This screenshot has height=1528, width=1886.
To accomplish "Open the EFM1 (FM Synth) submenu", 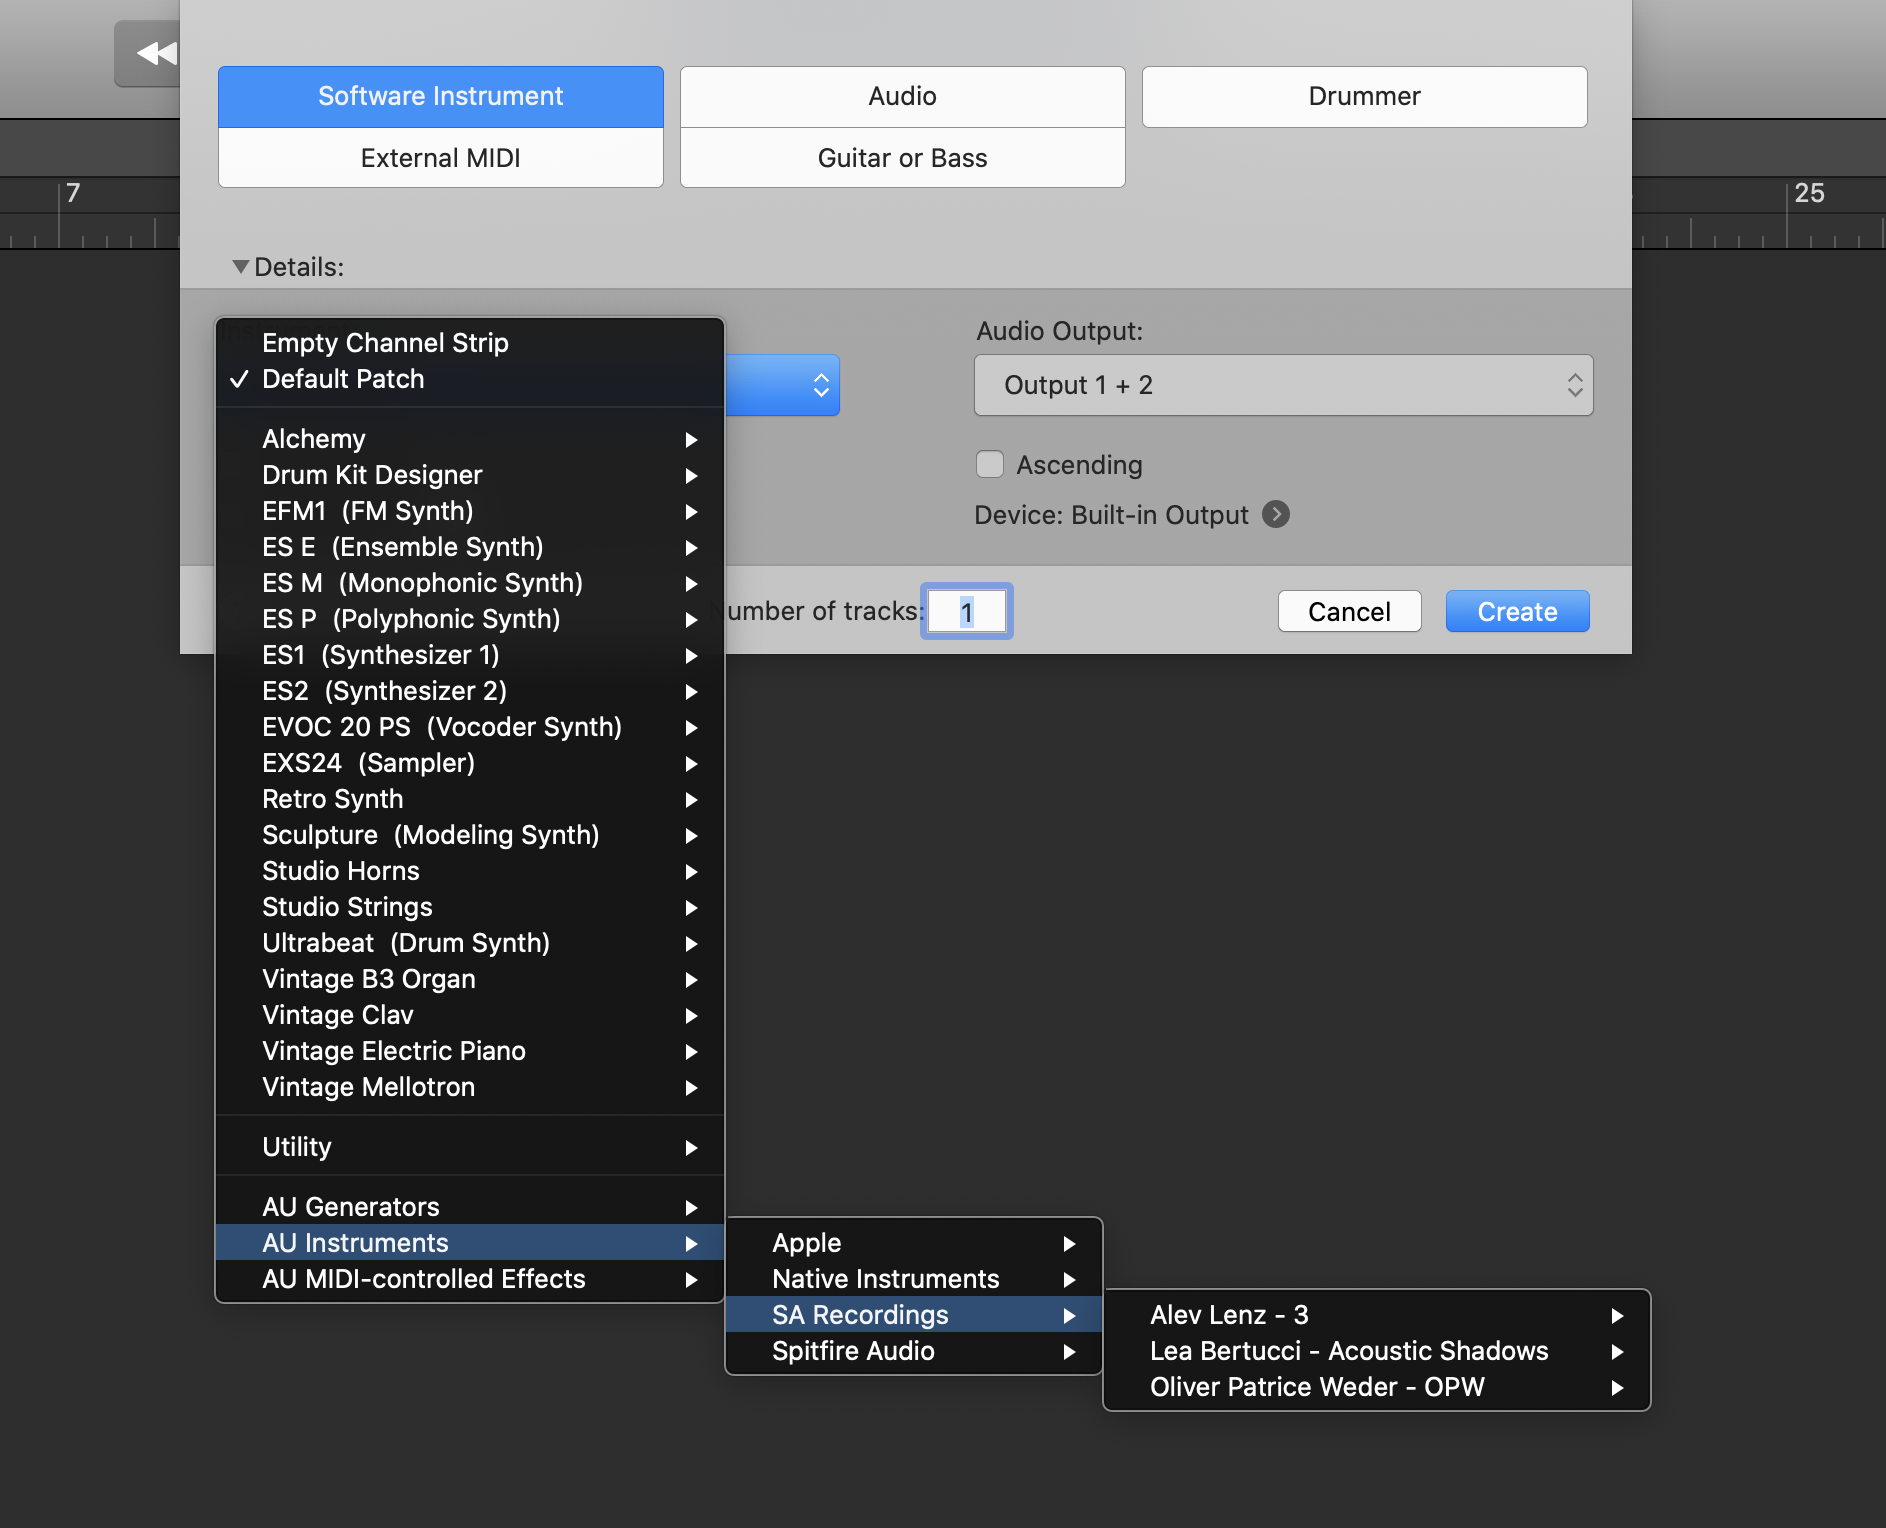I will (x=469, y=511).
